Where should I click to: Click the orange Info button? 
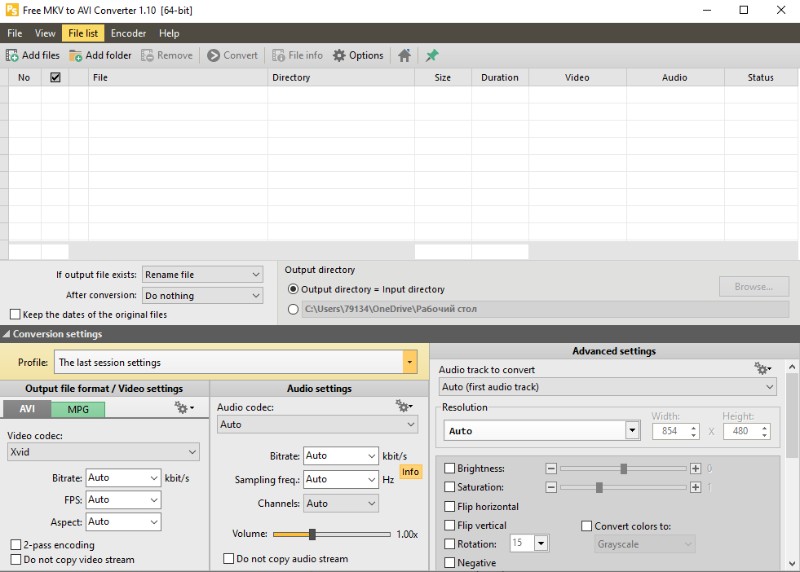[x=410, y=471]
